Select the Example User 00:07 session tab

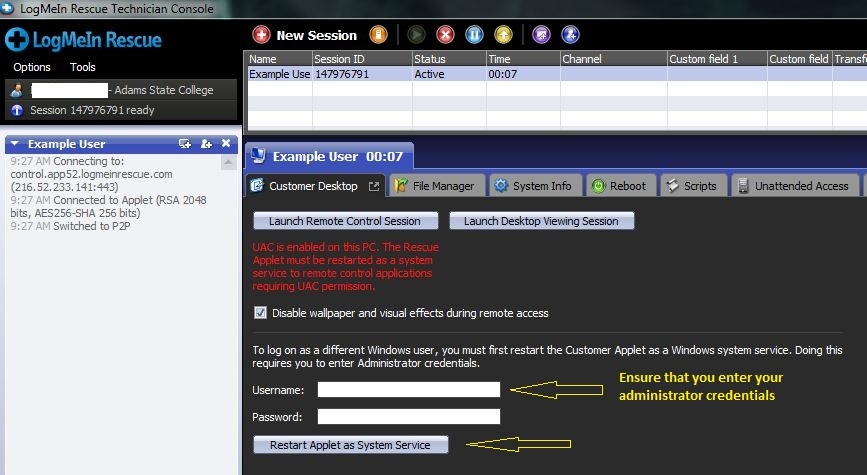click(x=328, y=156)
